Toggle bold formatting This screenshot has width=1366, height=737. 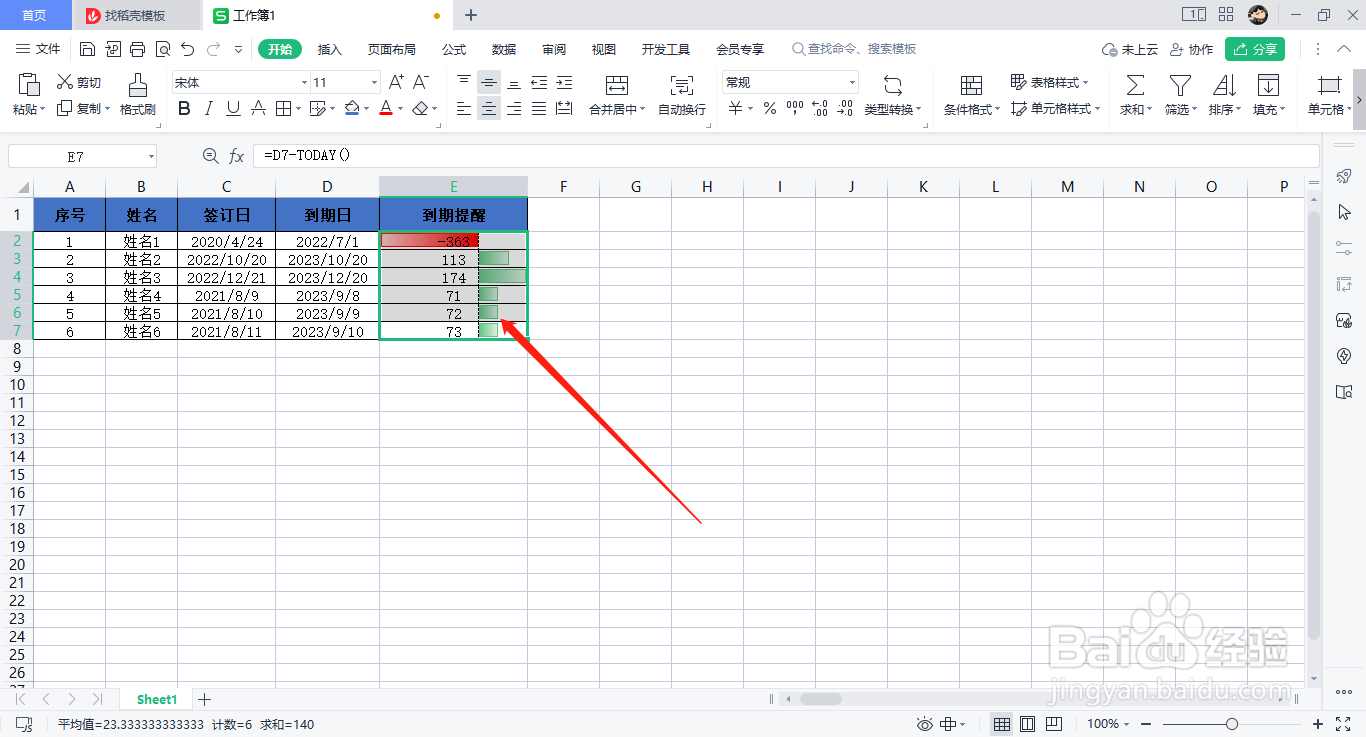pos(184,108)
